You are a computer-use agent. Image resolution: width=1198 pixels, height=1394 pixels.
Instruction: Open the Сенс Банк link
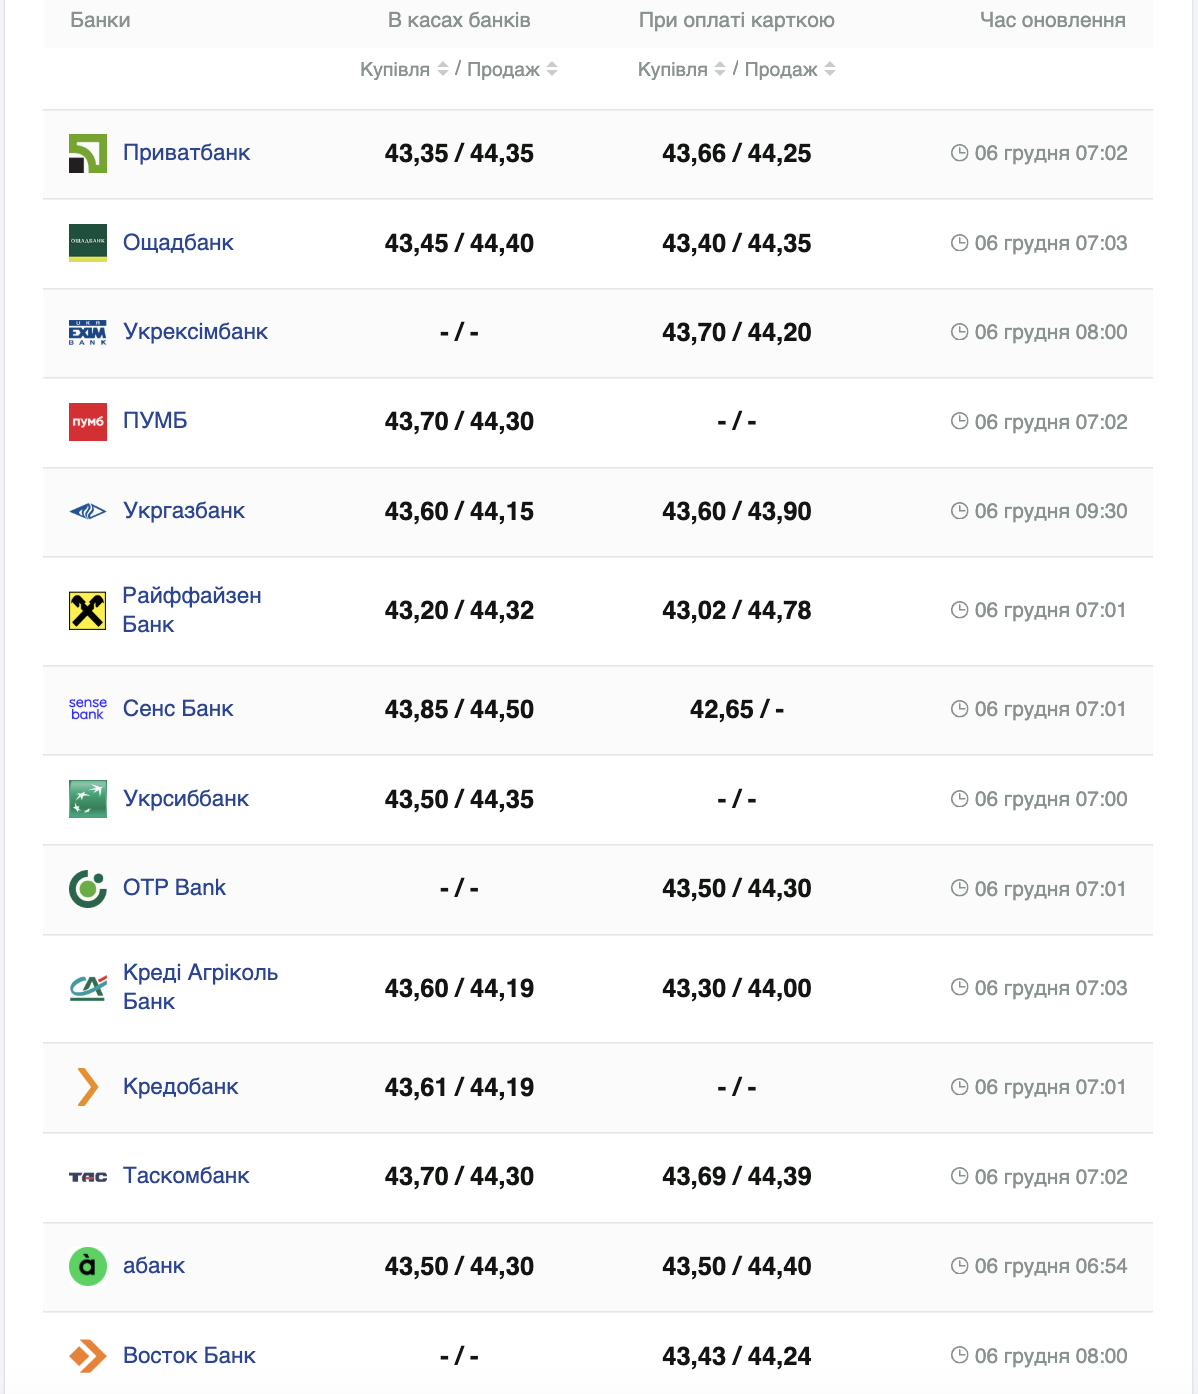point(178,709)
